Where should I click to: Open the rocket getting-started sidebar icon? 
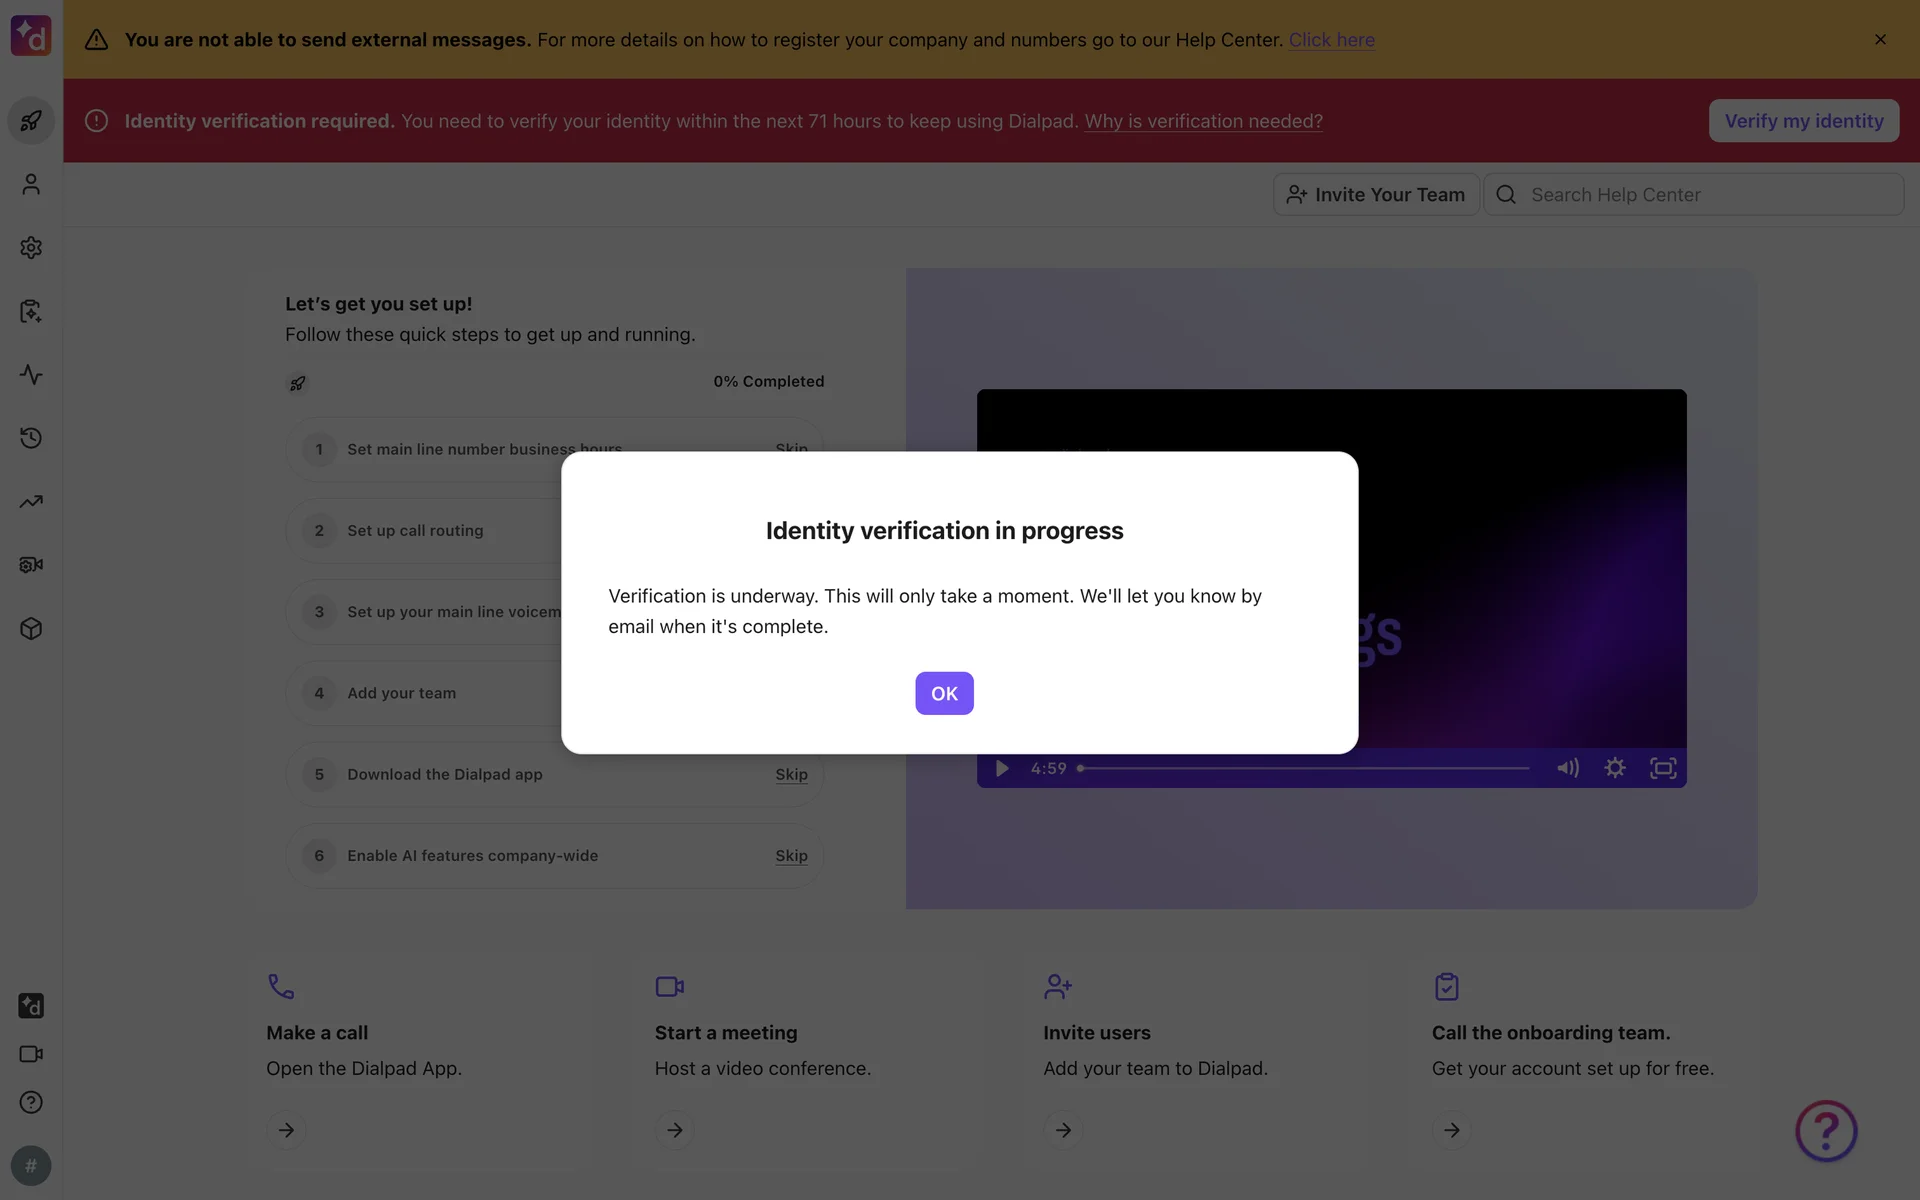click(31, 121)
